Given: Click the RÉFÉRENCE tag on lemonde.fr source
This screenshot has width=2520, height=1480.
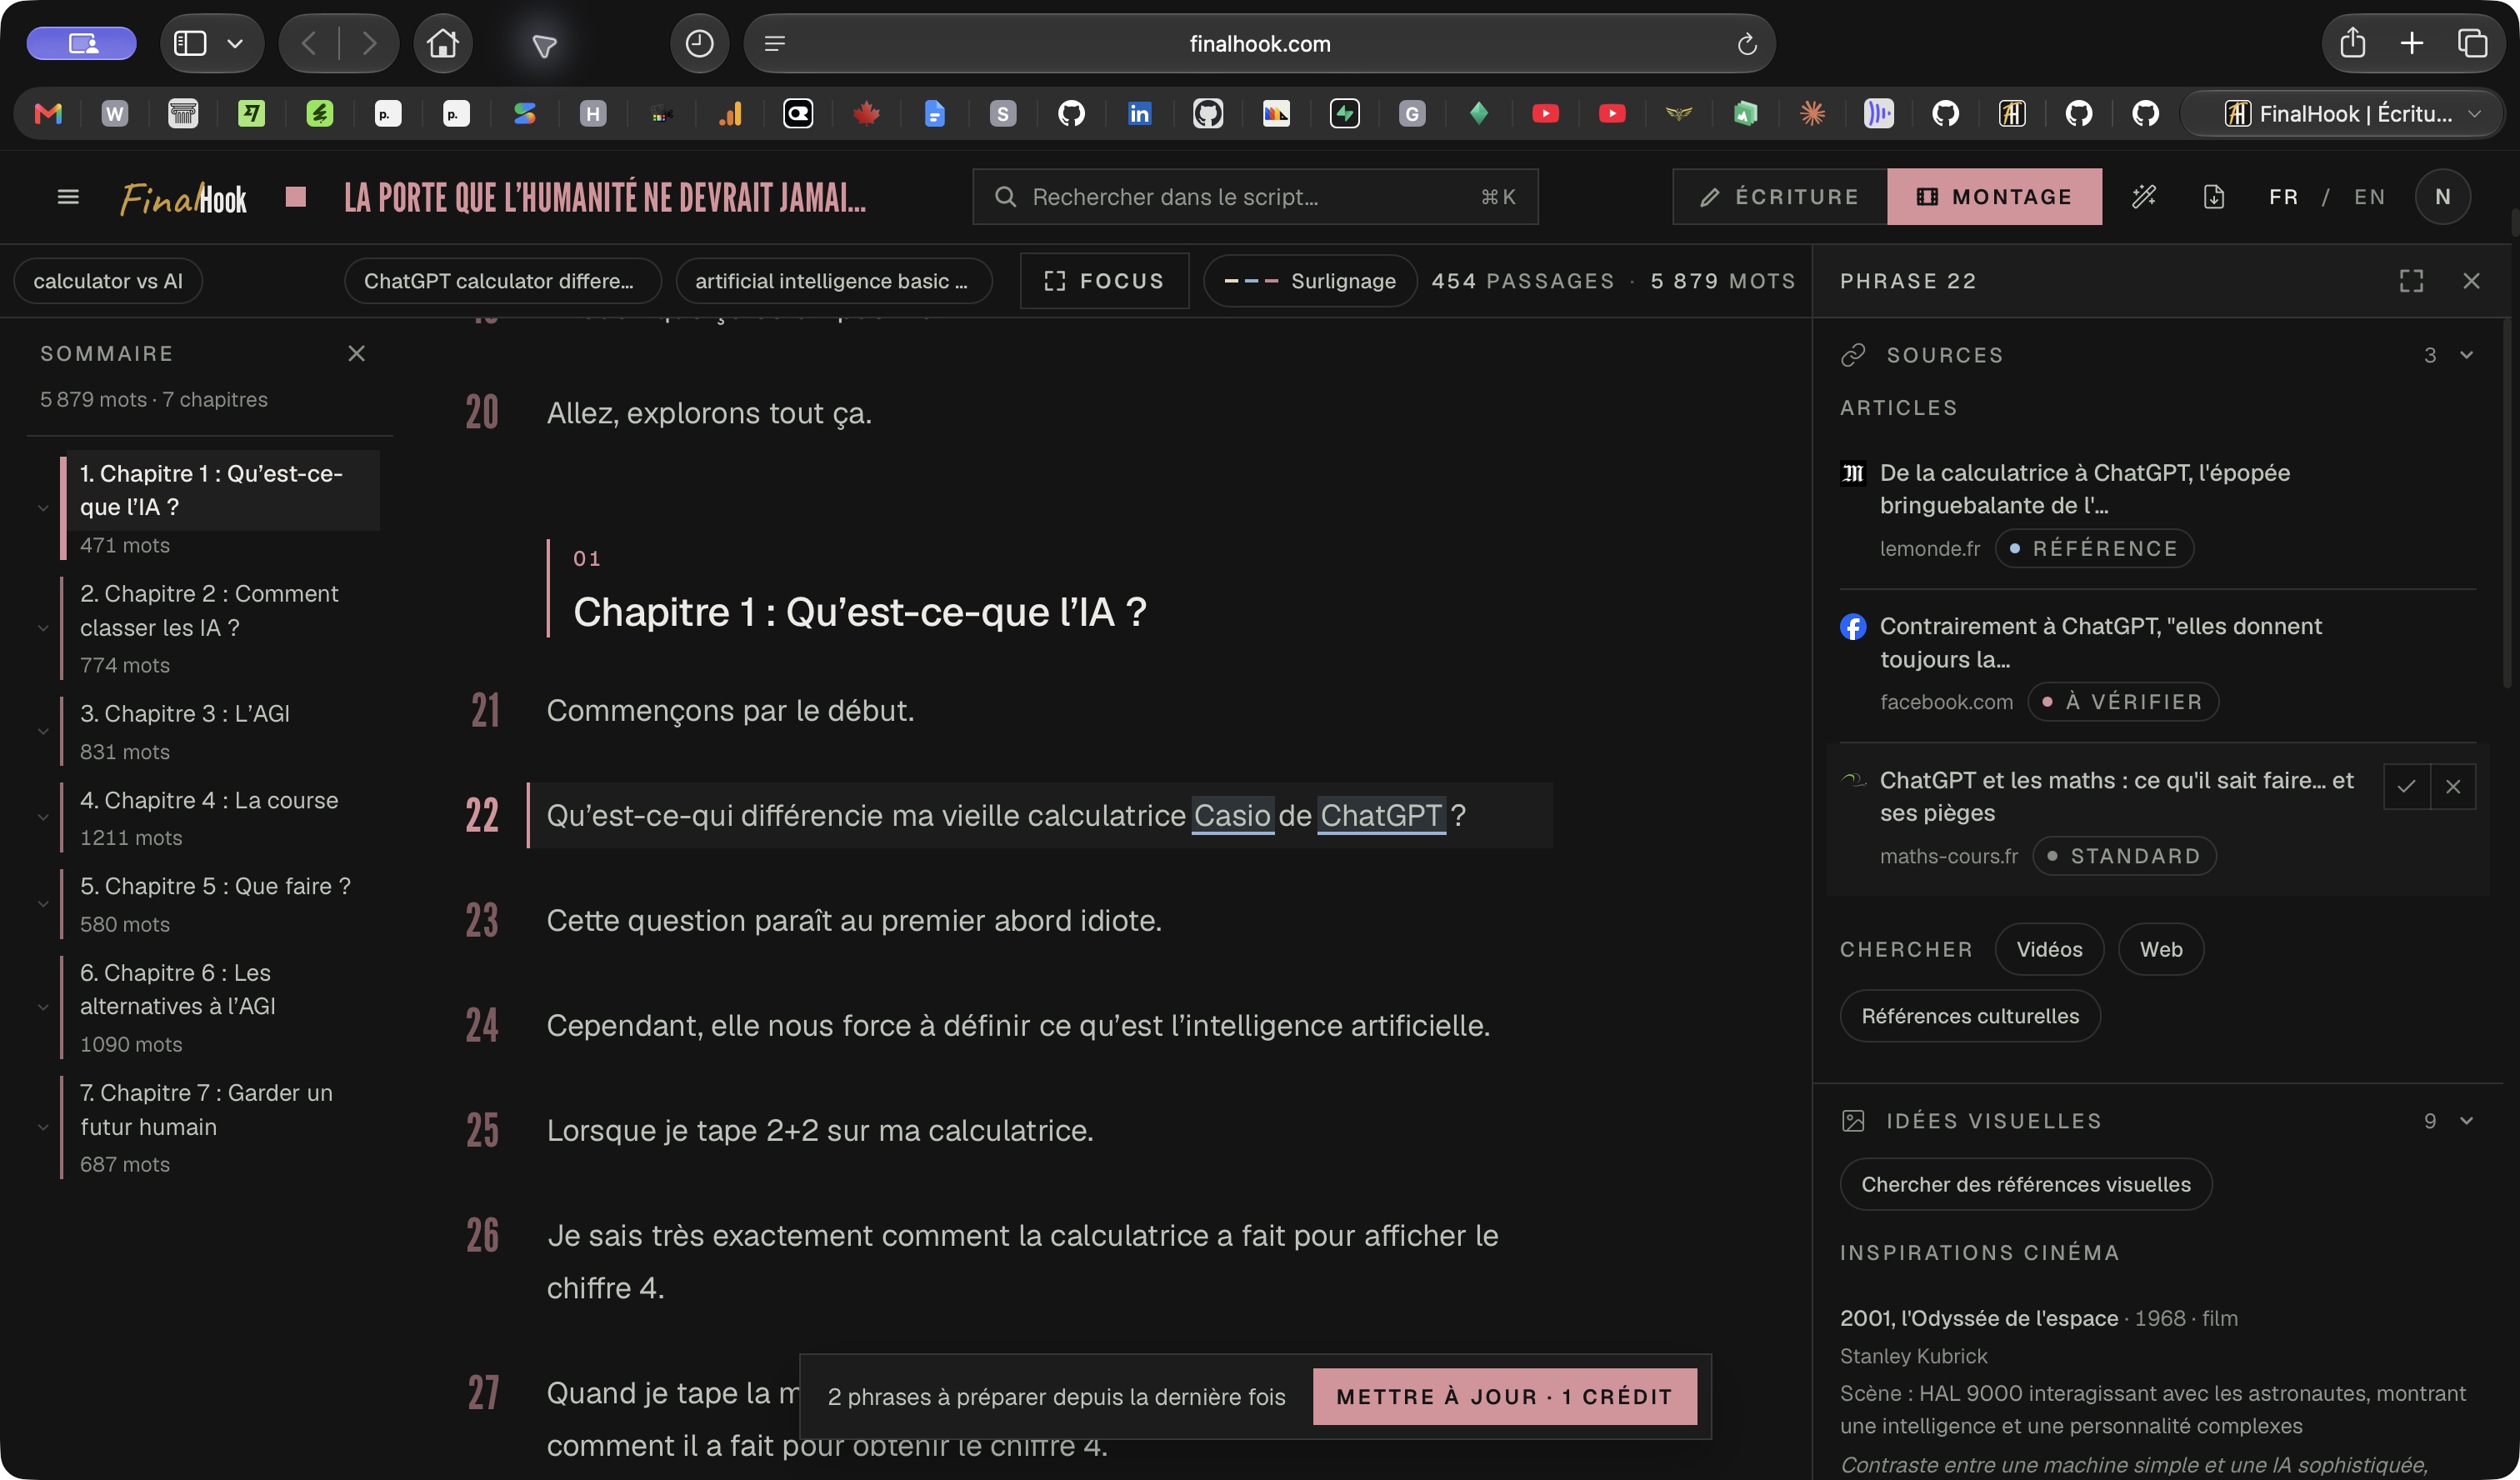Looking at the screenshot, I should tap(2094, 548).
